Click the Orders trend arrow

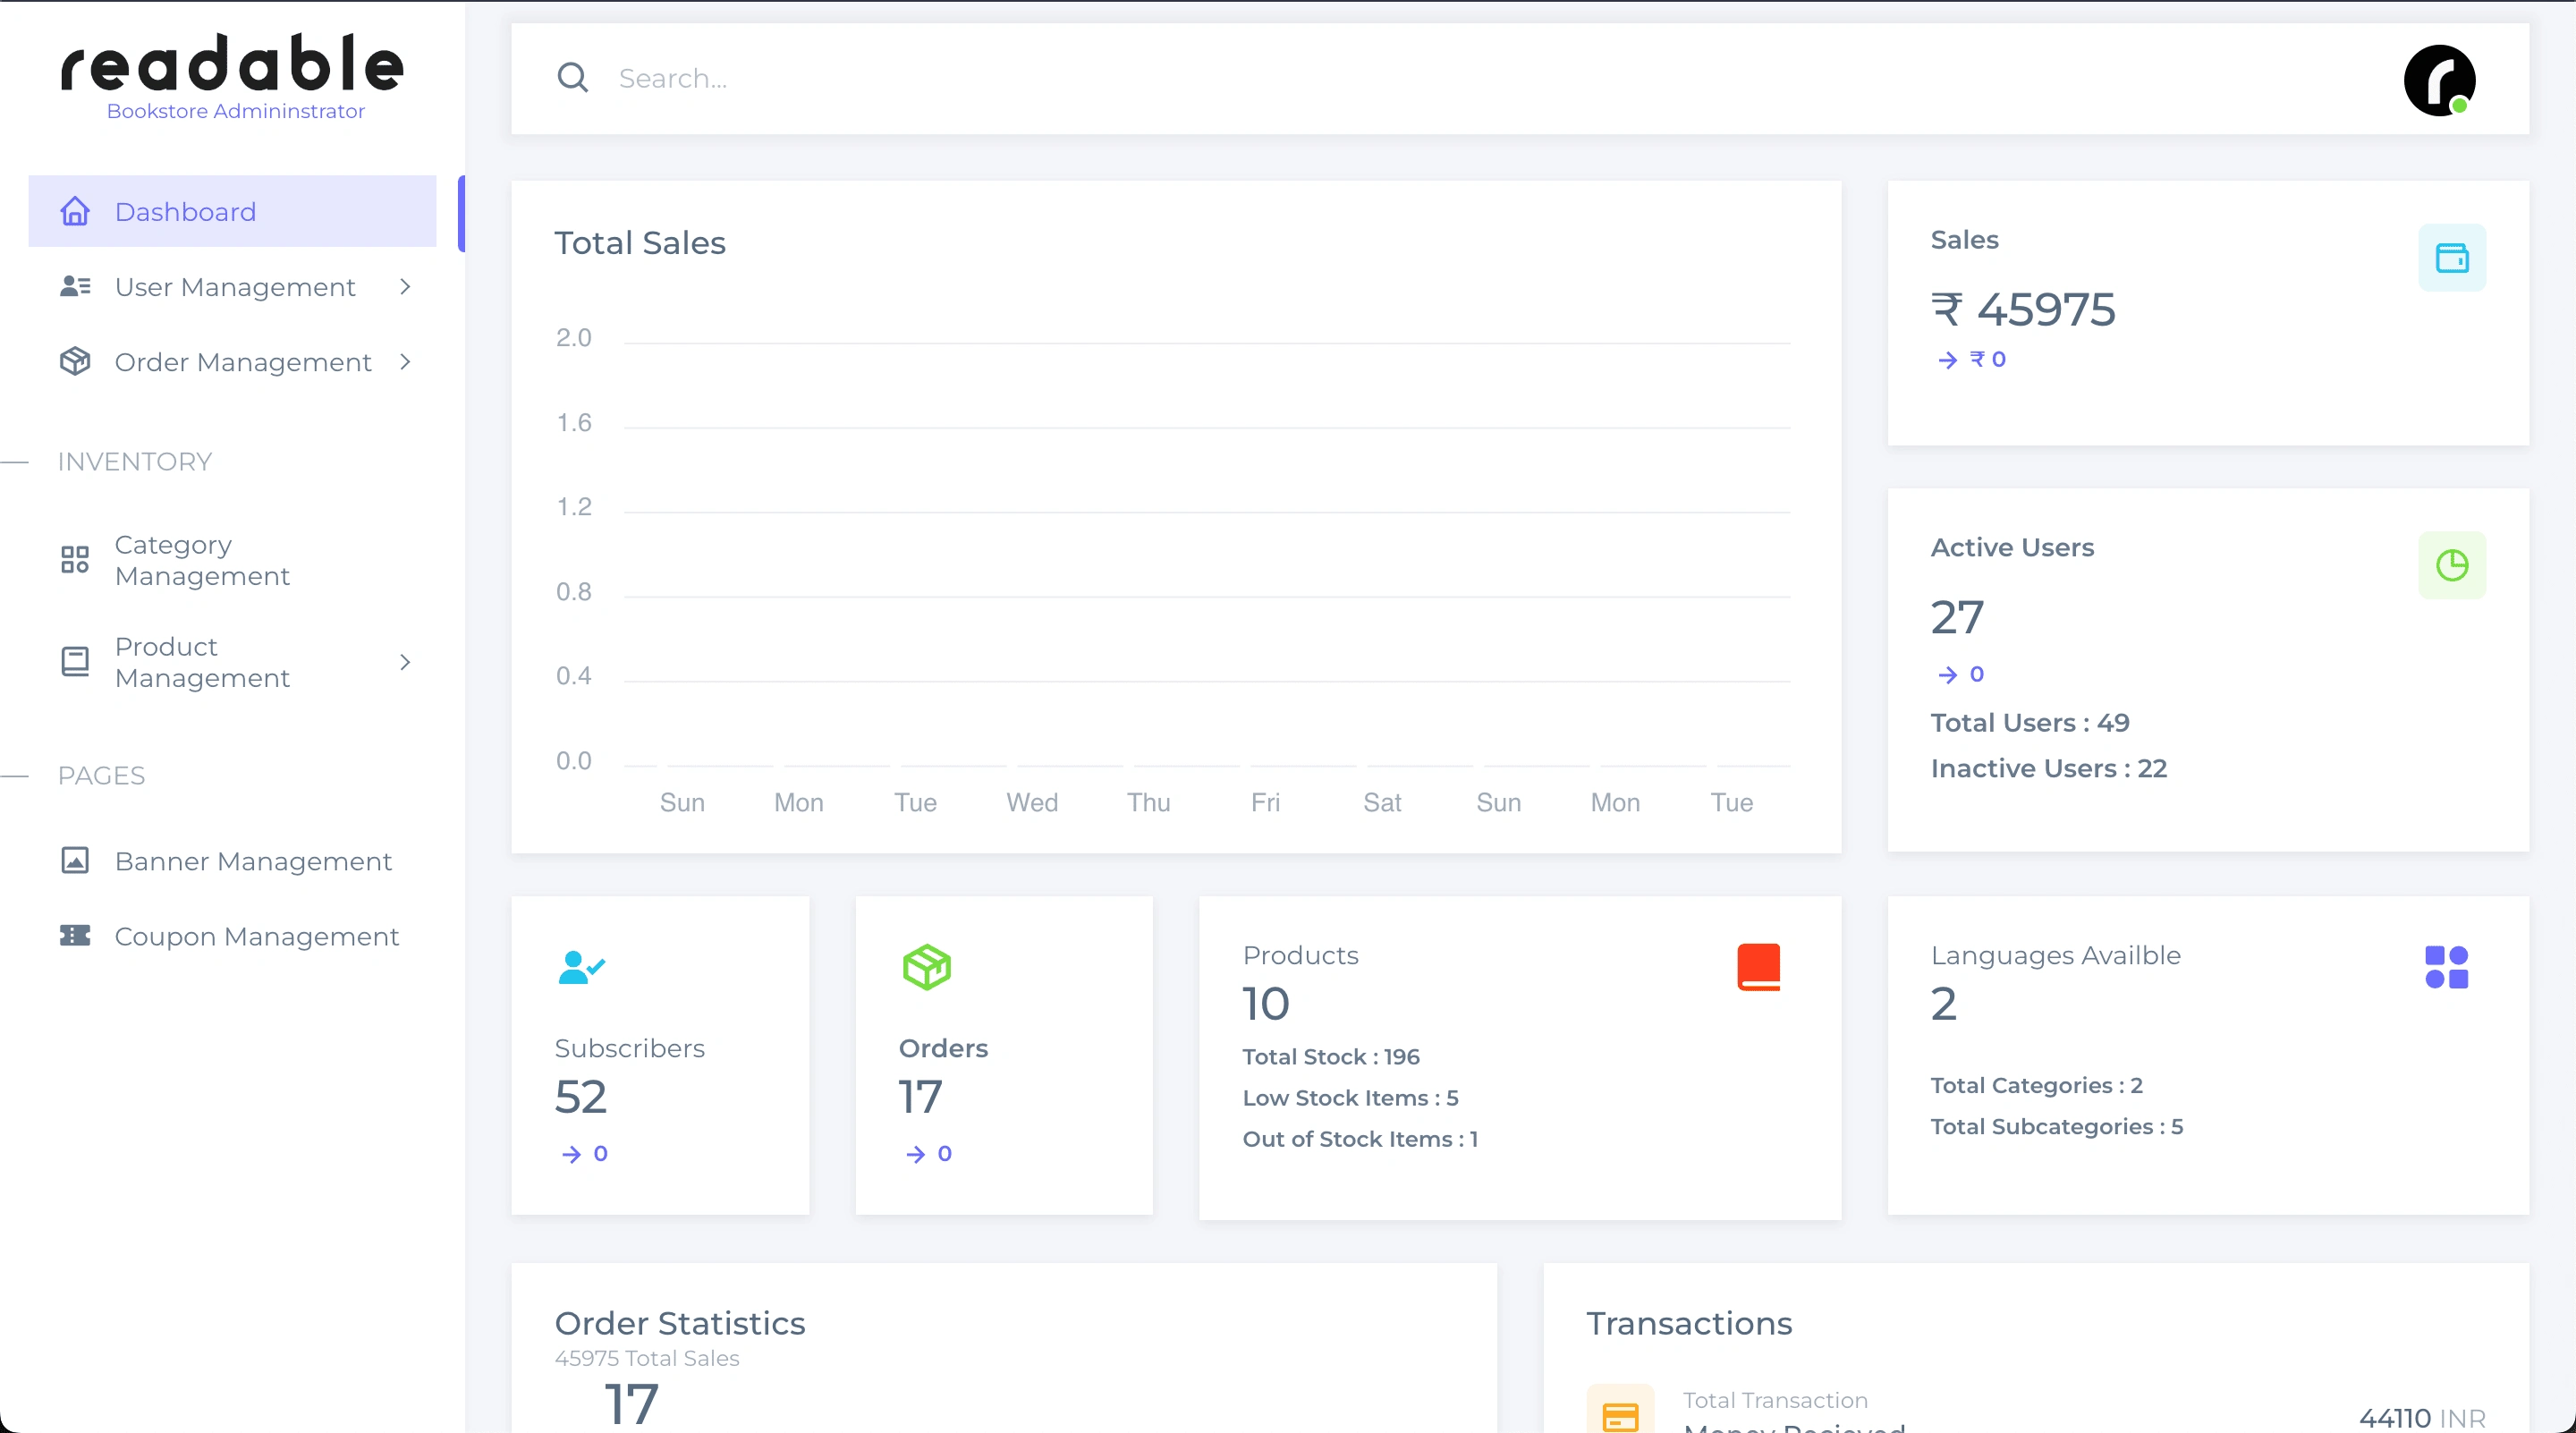[915, 1154]
